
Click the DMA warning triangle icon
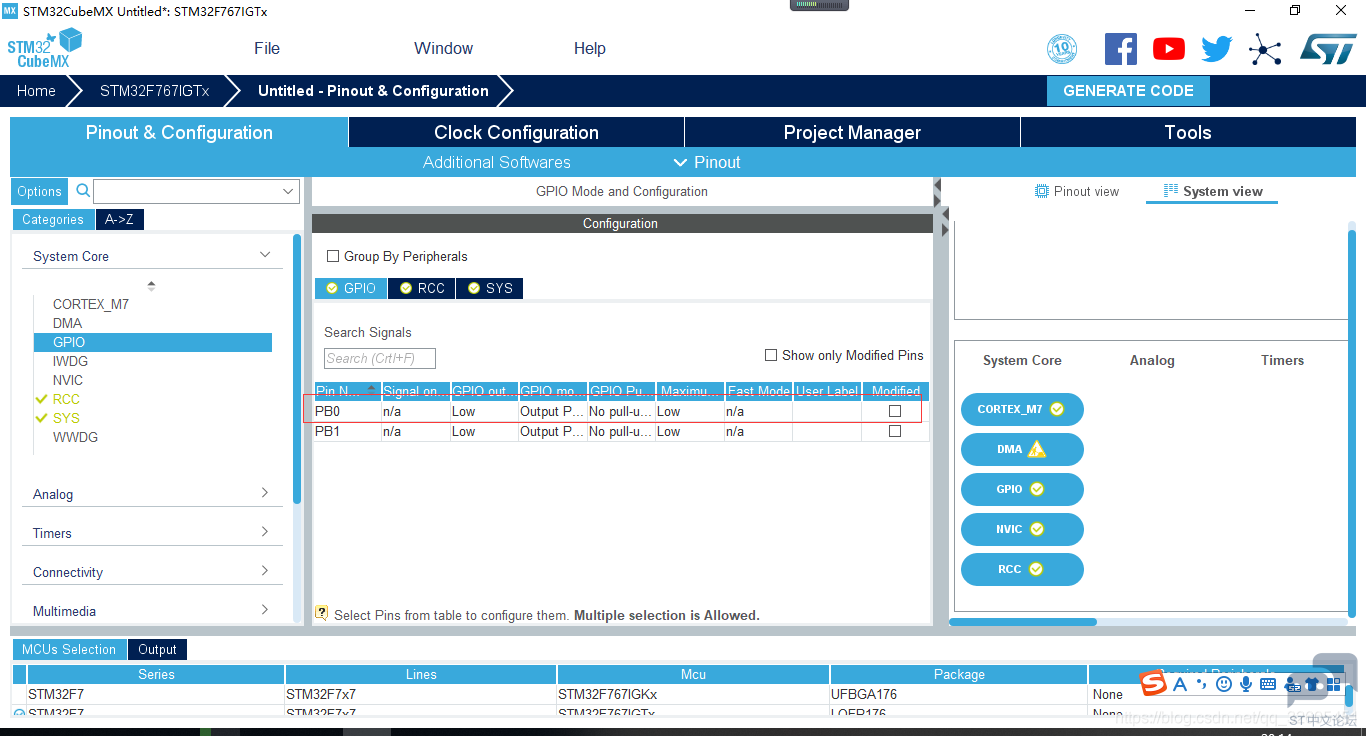pos(1037,449)
